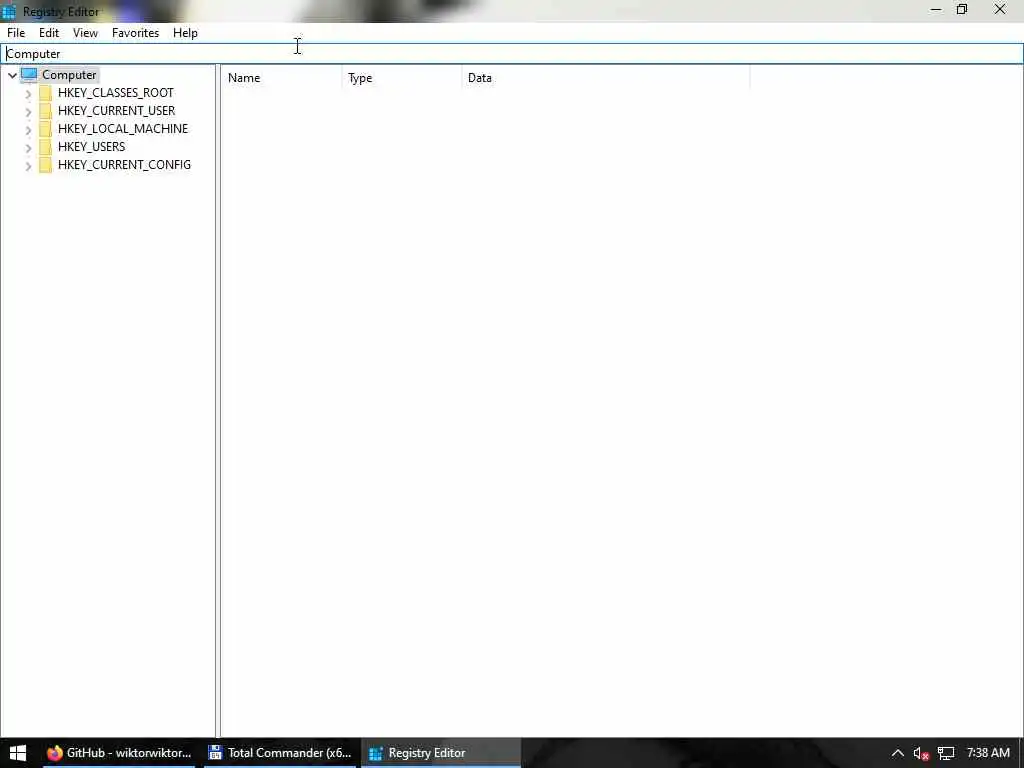
Task: Select the HKEY_LOCAL_MACHINE key label
Action: pyautogui.click(x=123, y=129)
